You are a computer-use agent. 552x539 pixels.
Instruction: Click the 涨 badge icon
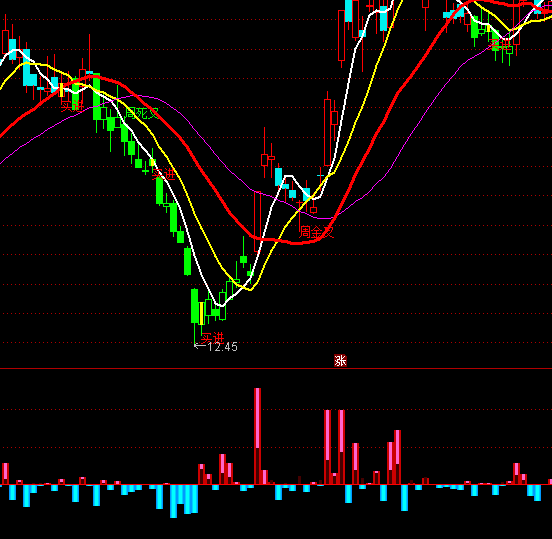tap(340, 361)
